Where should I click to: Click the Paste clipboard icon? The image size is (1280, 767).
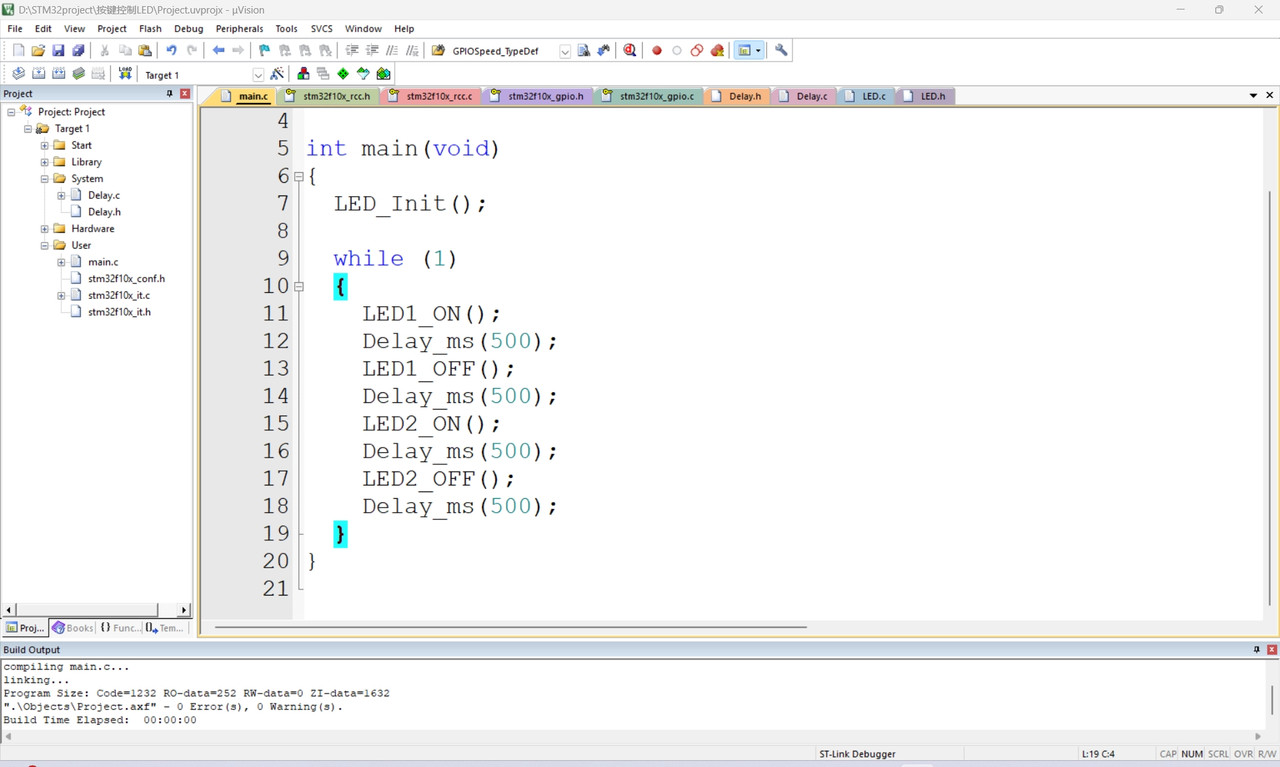(x=145, y=50)
